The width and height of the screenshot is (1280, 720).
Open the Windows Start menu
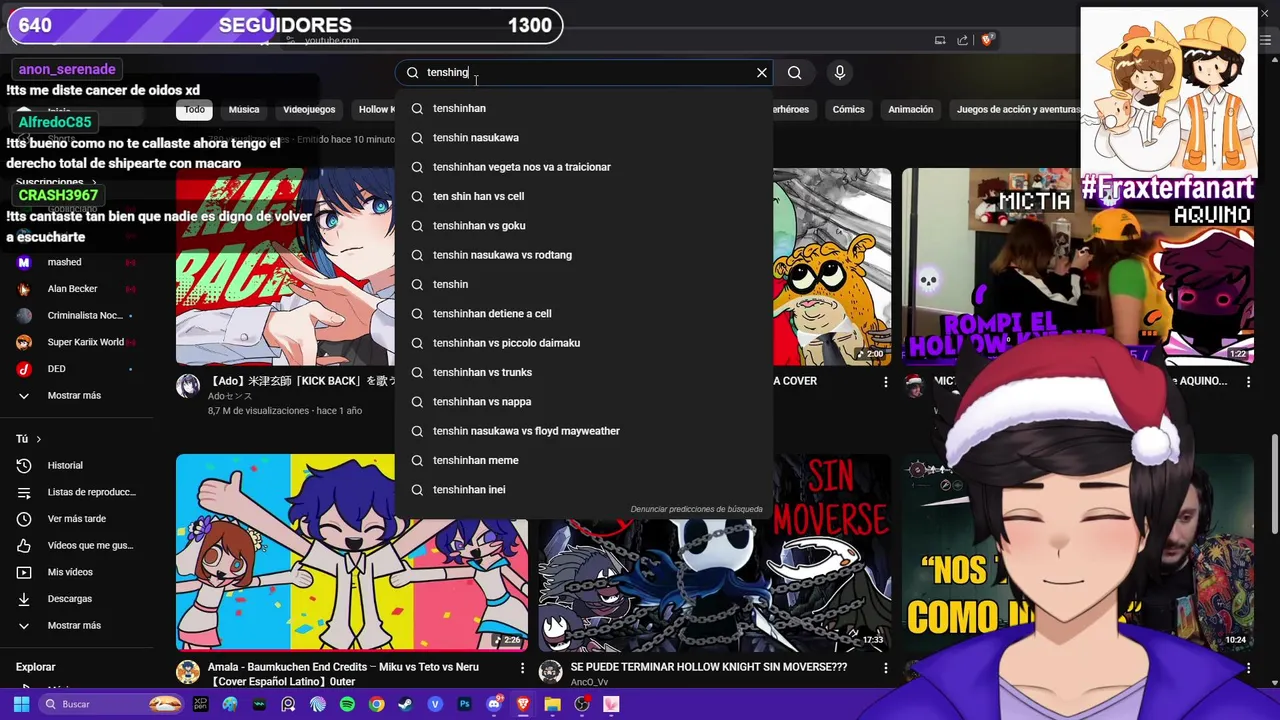21,704
